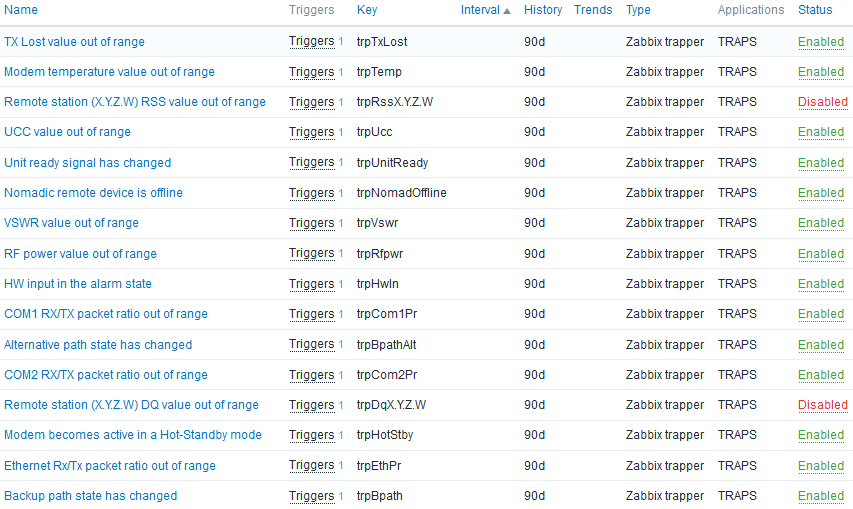Sort table by Name column
The width and height of the screenshot is (853, 509).
tap(21, 10)
